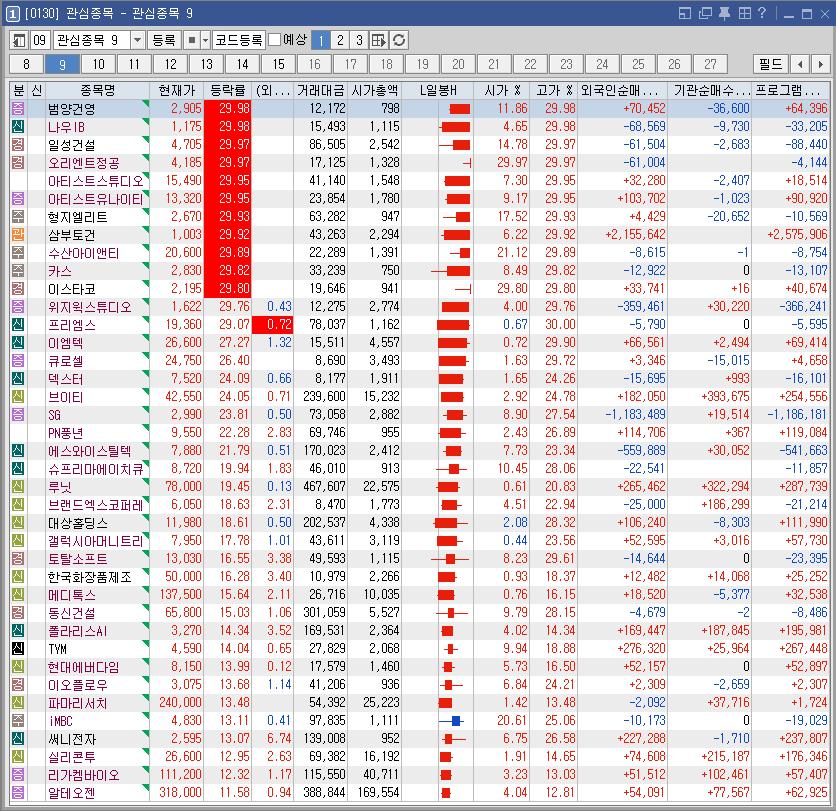
Task: Click the 코드등록 button
Action: tap(239, 41)
